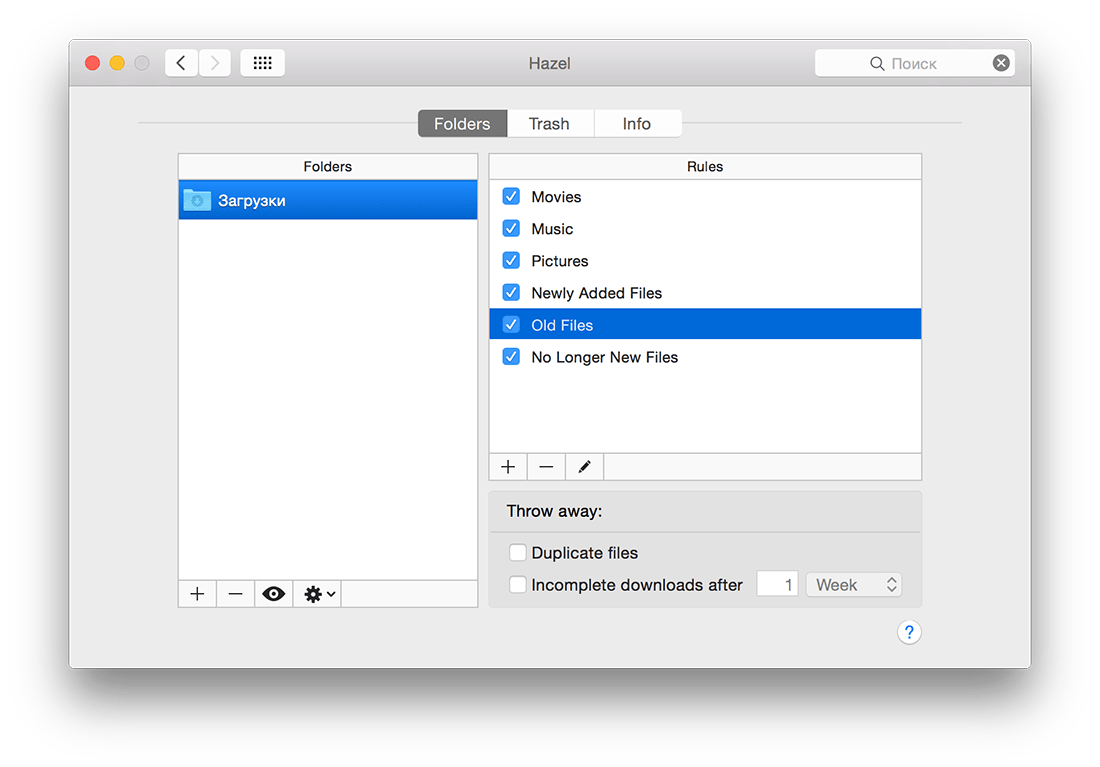1100x767 pixels.
Task: Switch to the Info tab
Action: click(637, 124)
